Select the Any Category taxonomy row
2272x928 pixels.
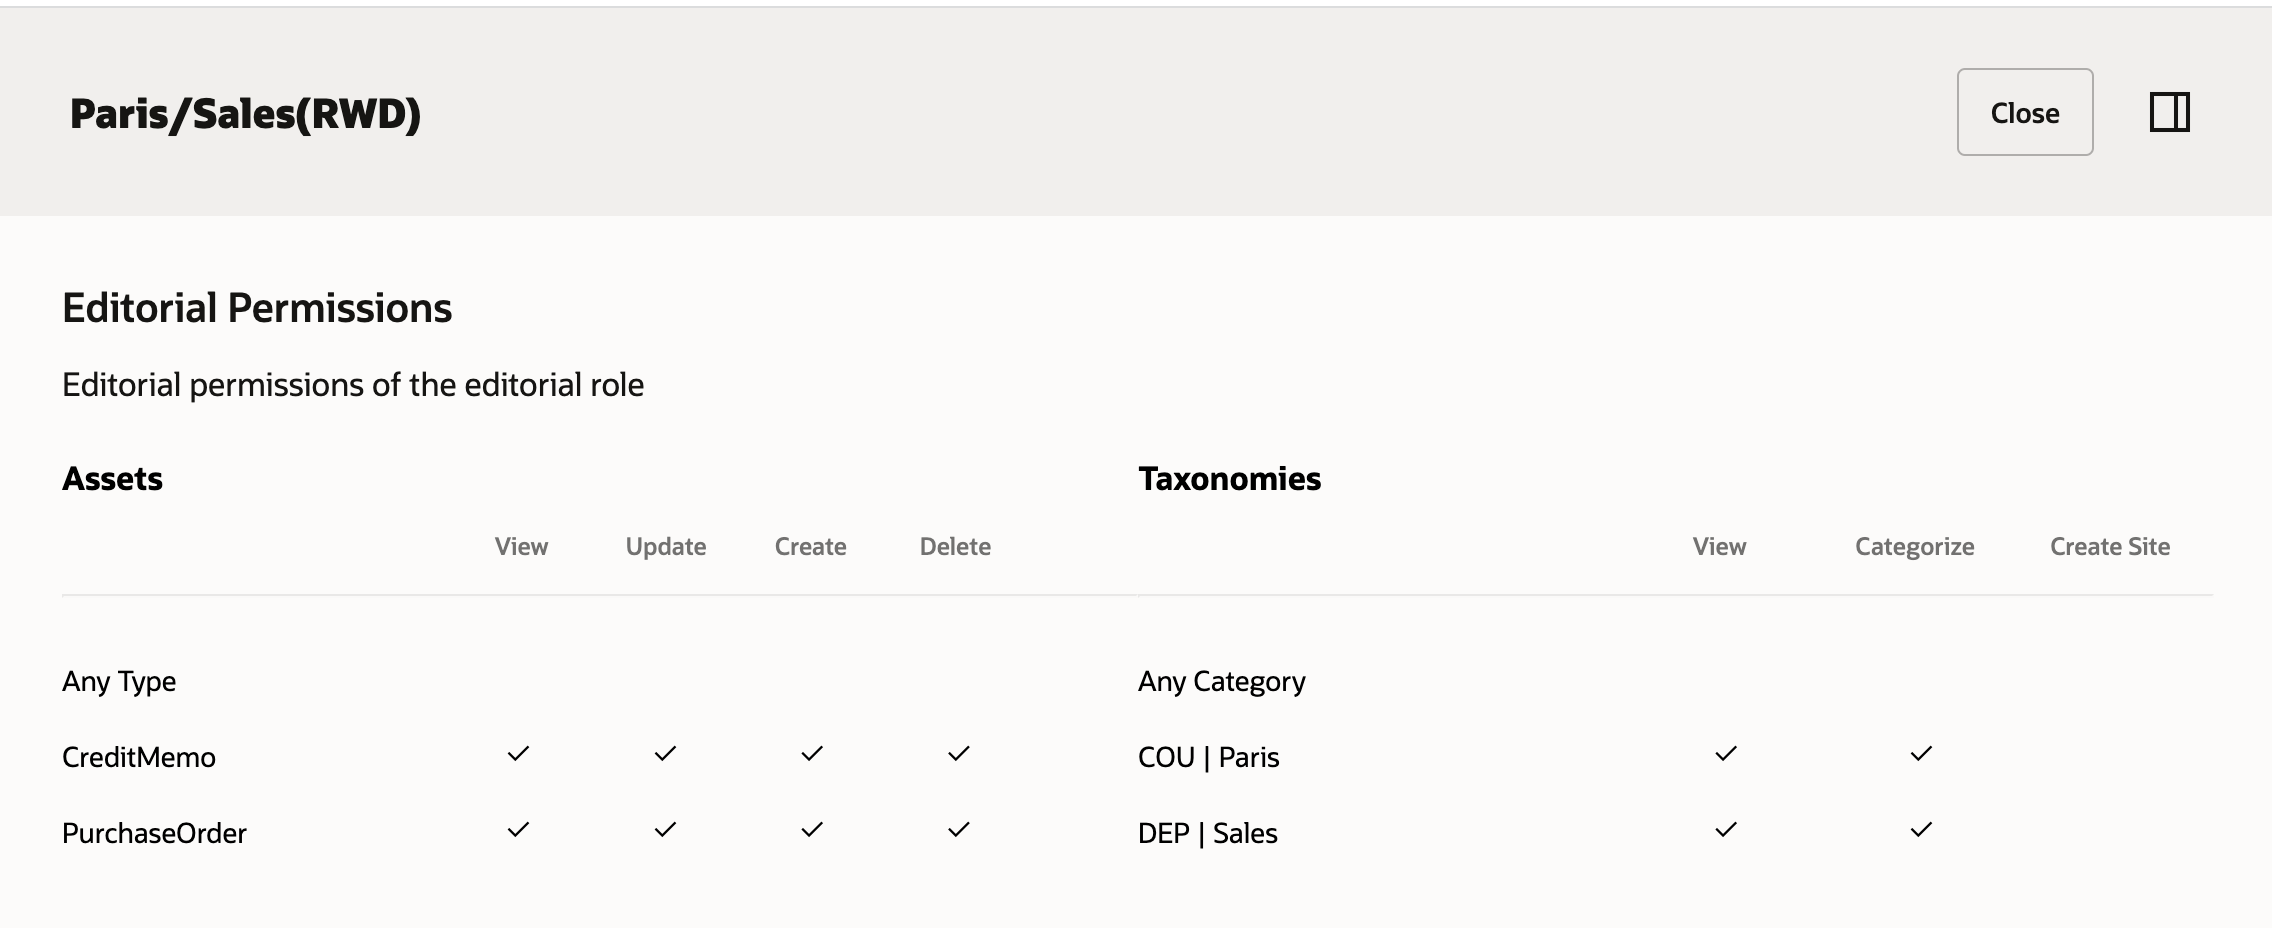coord(1221,681)
